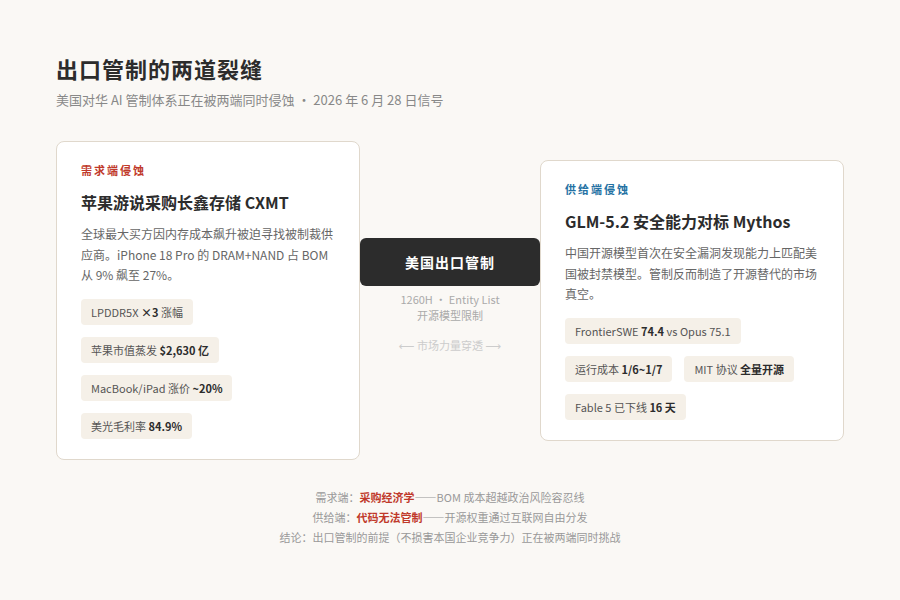This screenshot has height=600, width=900.
Task: Click the 美光毛利率 84.9% chip
Action: click(137, 427)
